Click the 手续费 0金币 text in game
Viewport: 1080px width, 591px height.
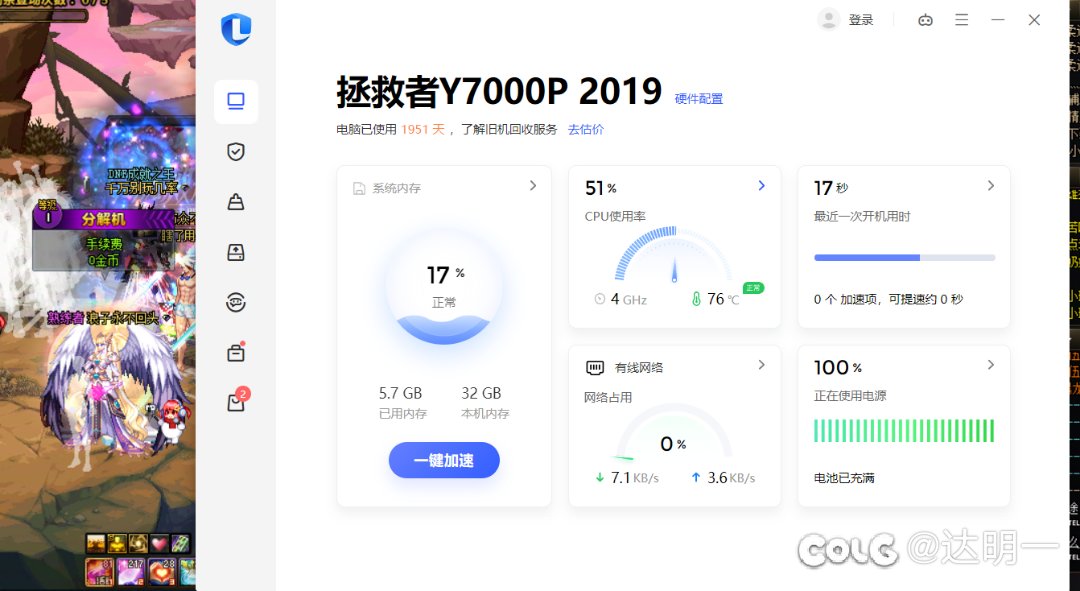103,252
